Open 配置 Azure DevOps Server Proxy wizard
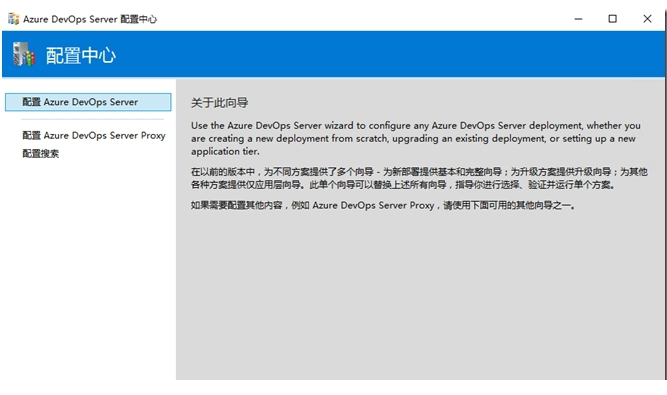 (x=94, y=136)
